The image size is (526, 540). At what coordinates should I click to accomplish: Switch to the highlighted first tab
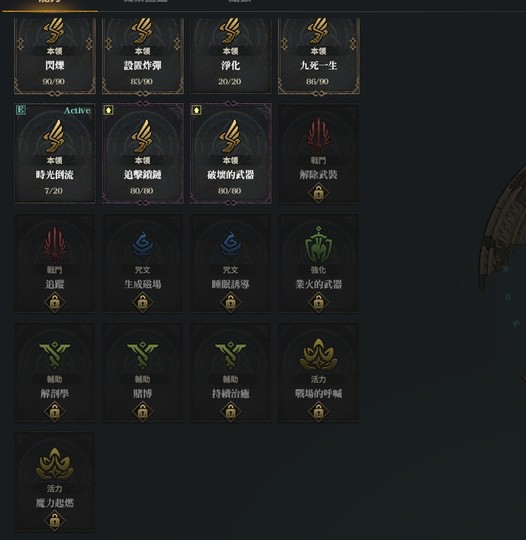coord(50,4)
